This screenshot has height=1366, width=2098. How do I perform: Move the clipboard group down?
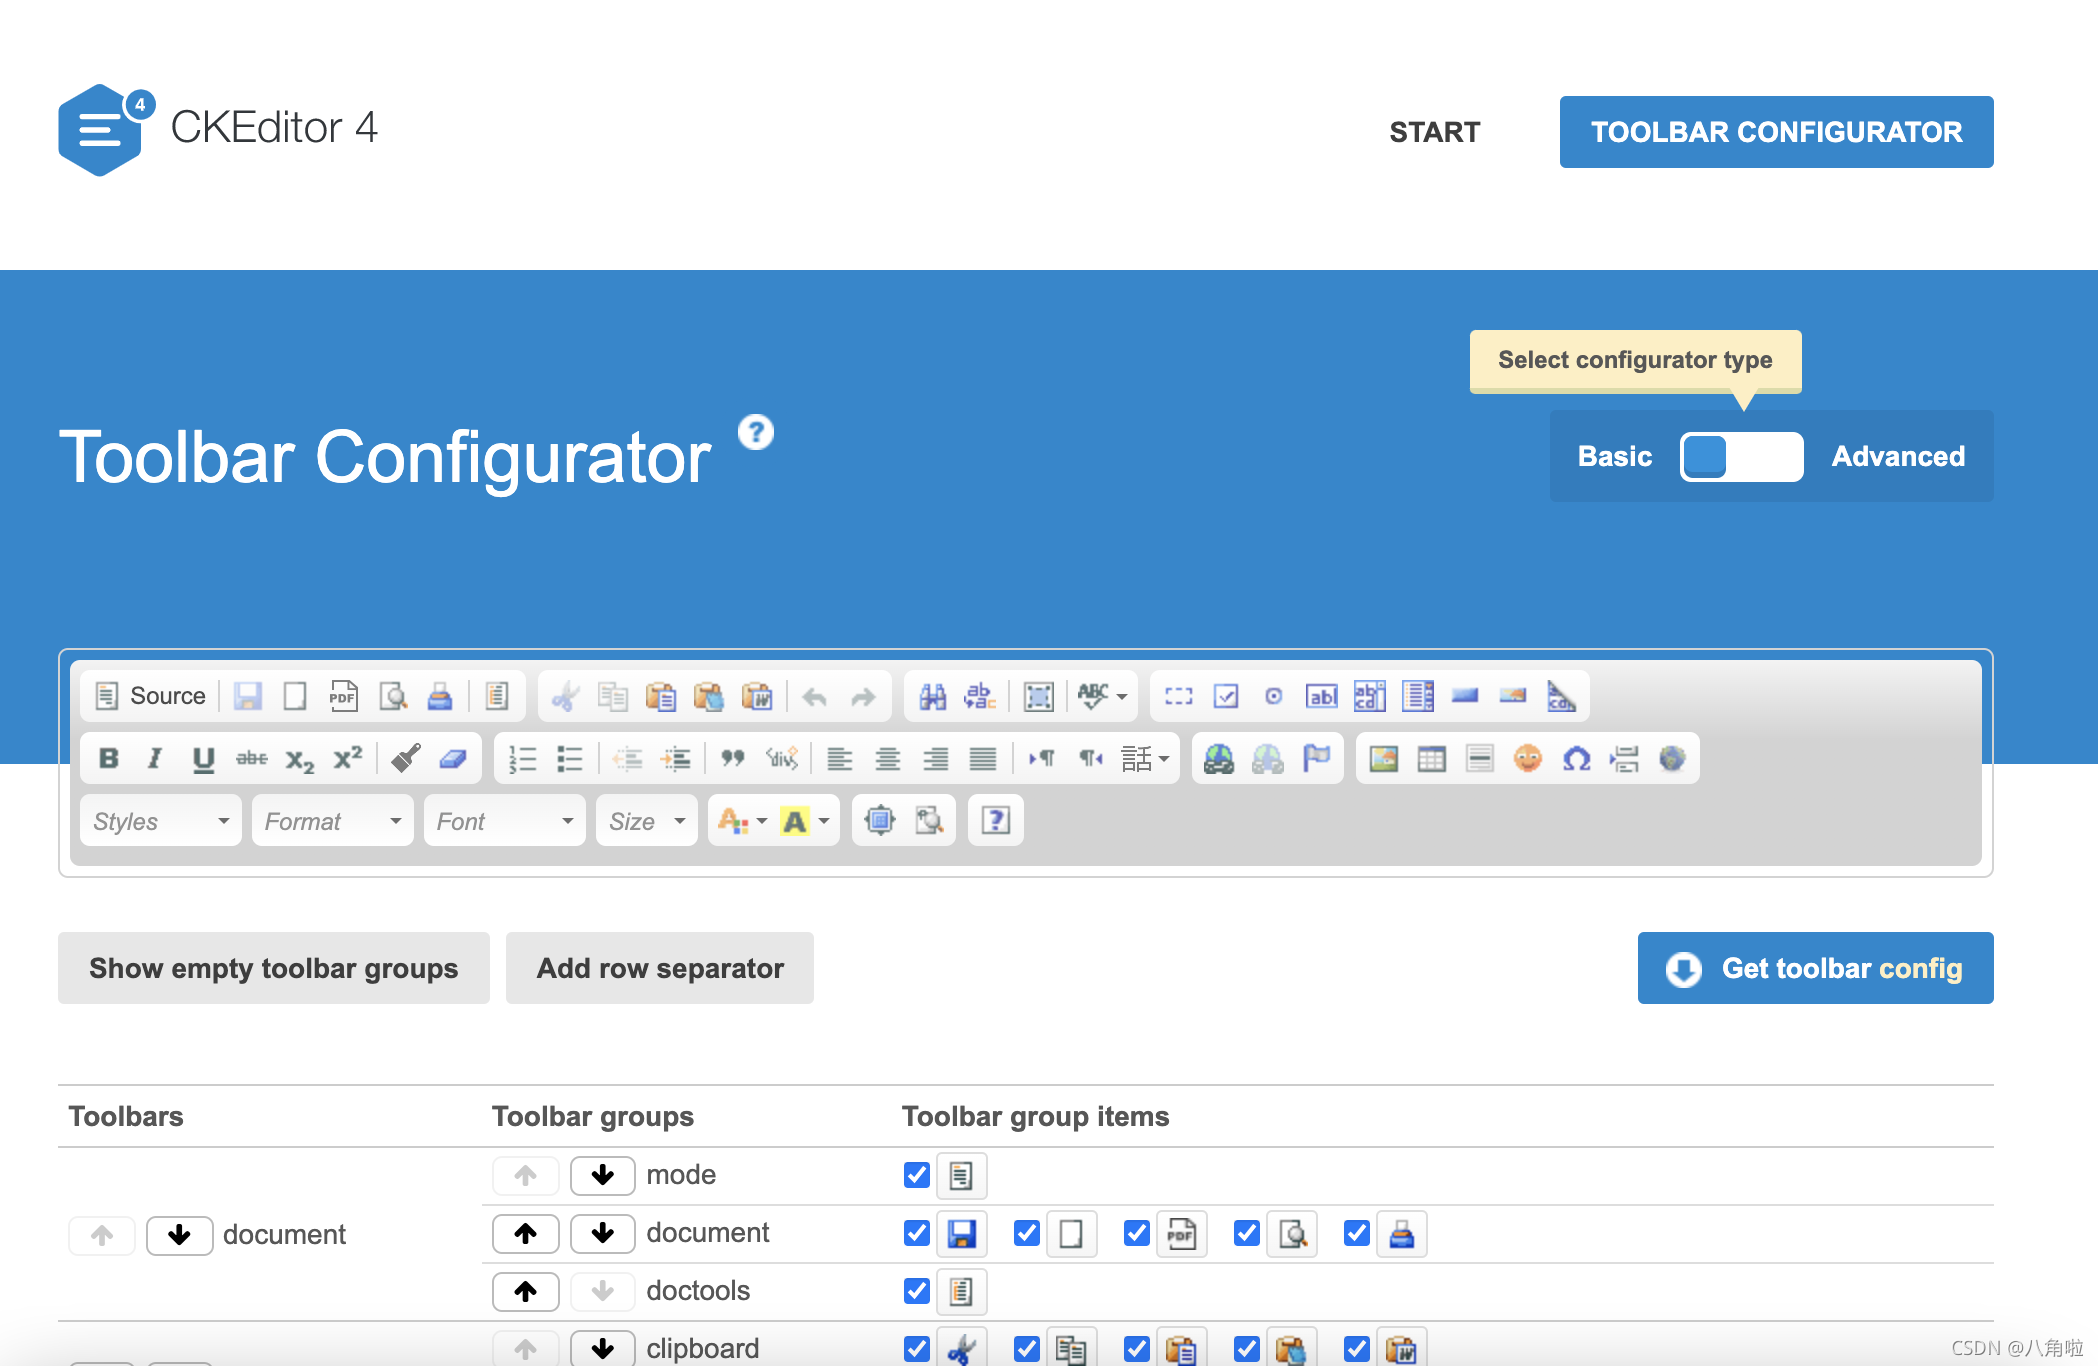(602, 1348)
